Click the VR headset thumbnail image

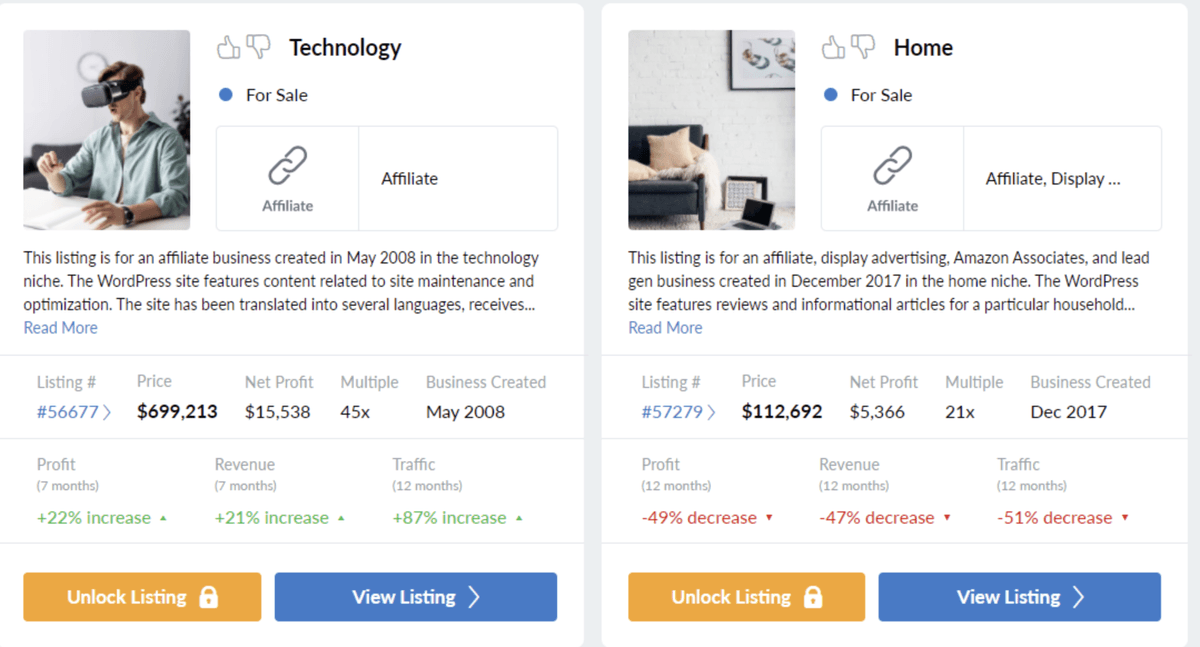(x=107, y=130)
